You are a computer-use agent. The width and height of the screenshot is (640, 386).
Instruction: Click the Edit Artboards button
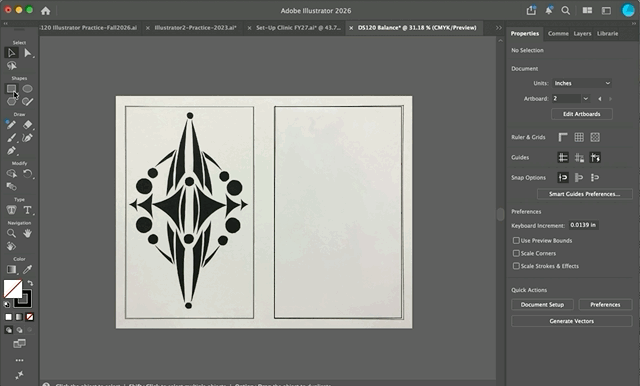[x=582, y=114]
